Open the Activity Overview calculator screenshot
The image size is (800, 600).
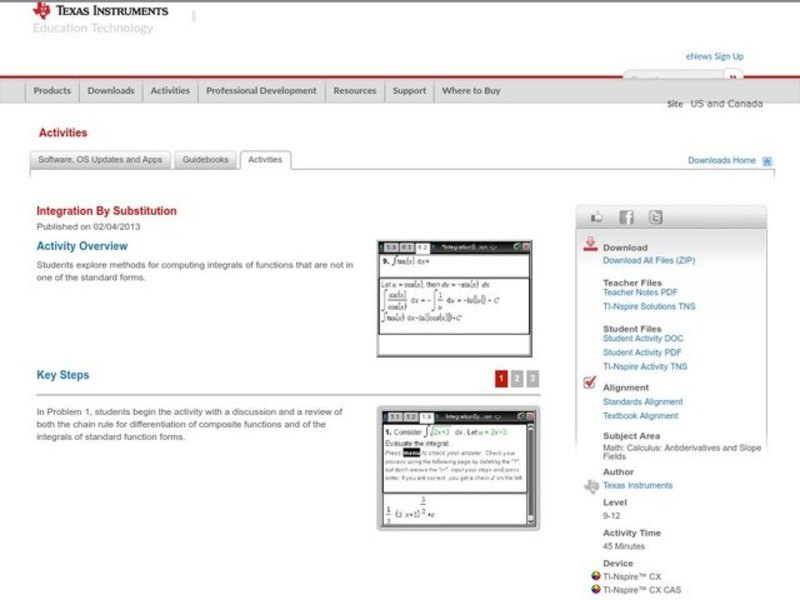454,298
